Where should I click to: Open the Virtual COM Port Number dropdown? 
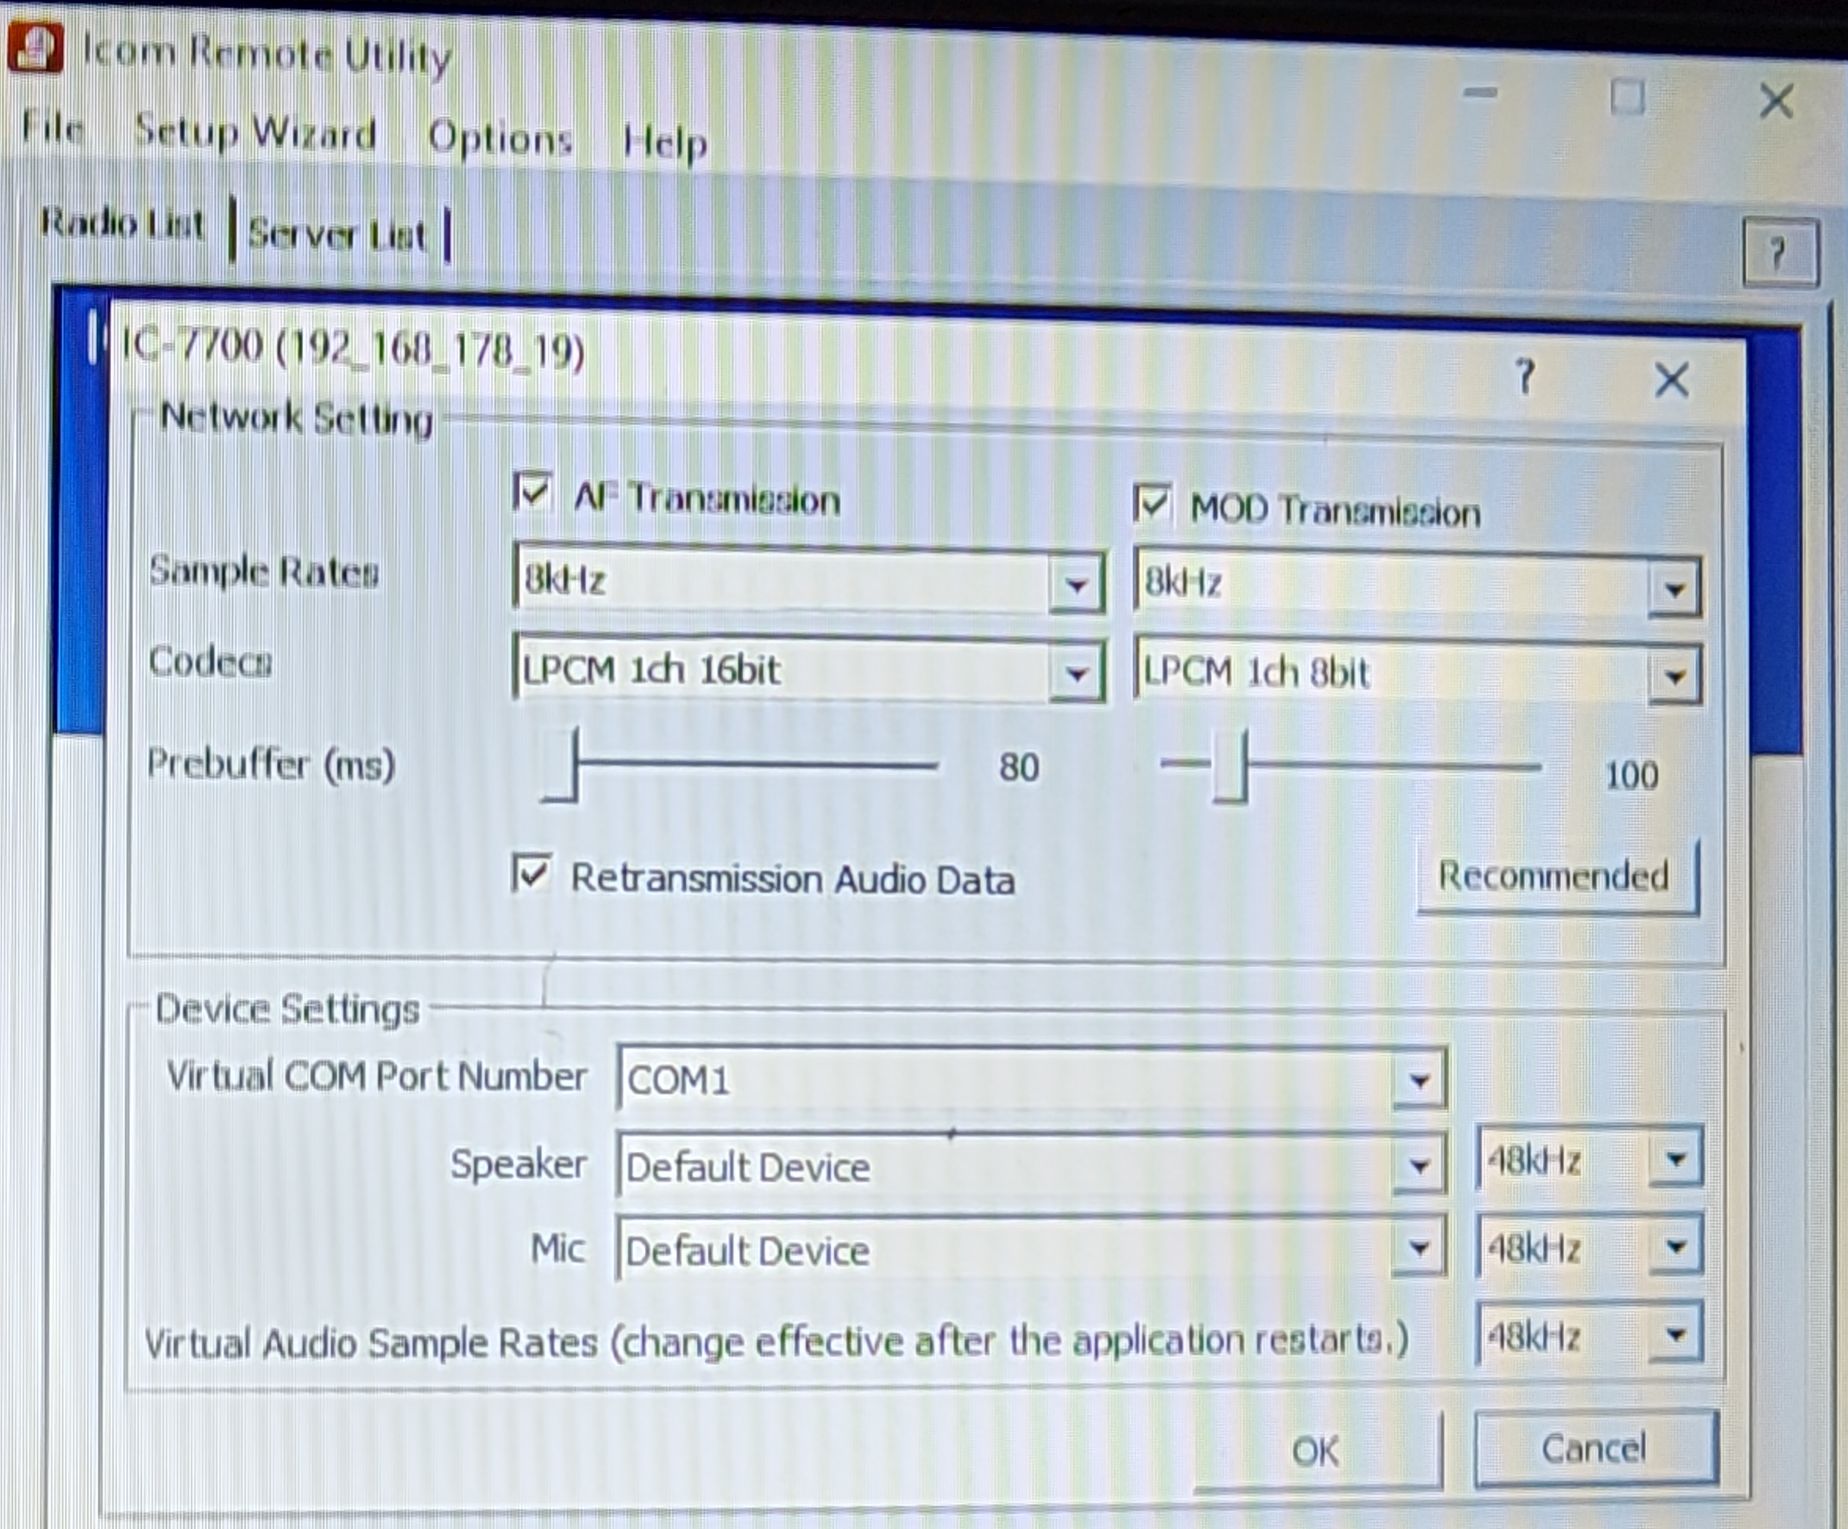pos(1419,1080)
